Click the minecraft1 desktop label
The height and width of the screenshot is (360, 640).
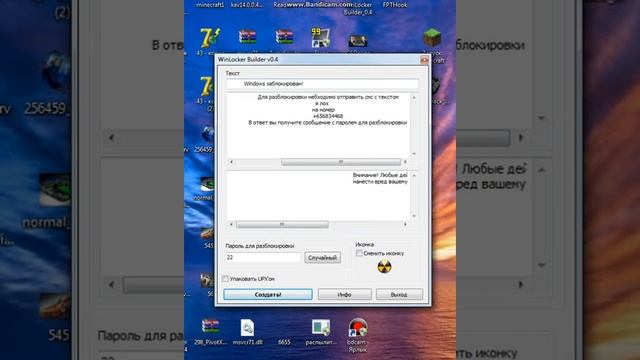[x=210, y=5]
